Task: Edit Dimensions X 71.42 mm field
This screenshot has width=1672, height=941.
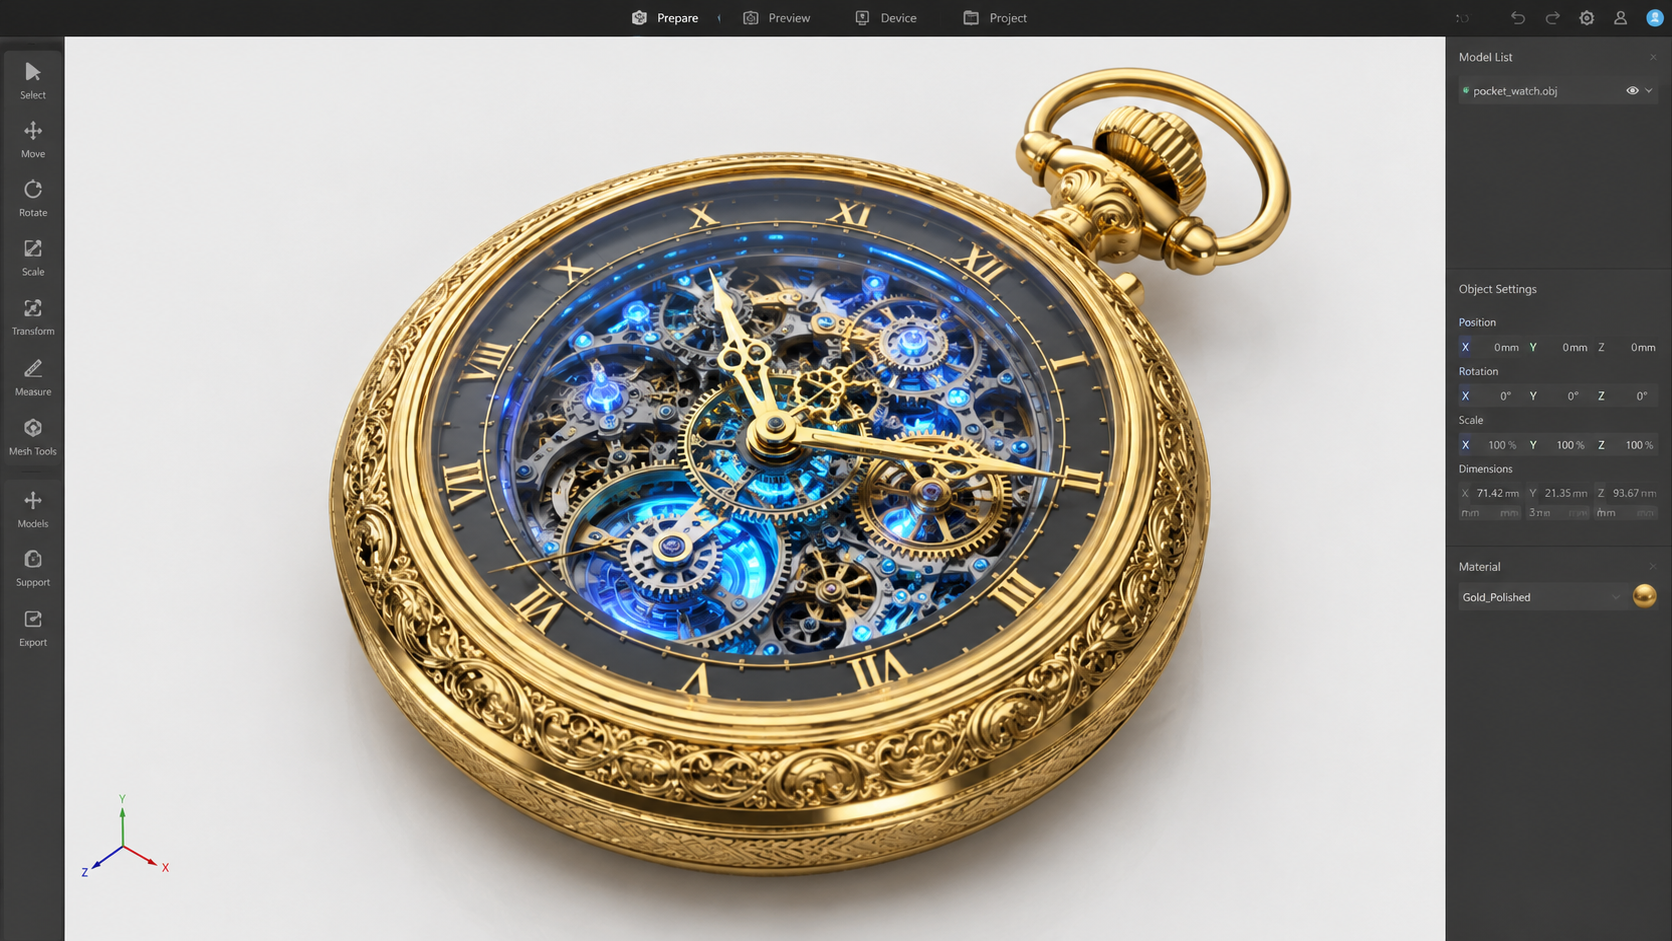Action: [x=1490, y=493]
